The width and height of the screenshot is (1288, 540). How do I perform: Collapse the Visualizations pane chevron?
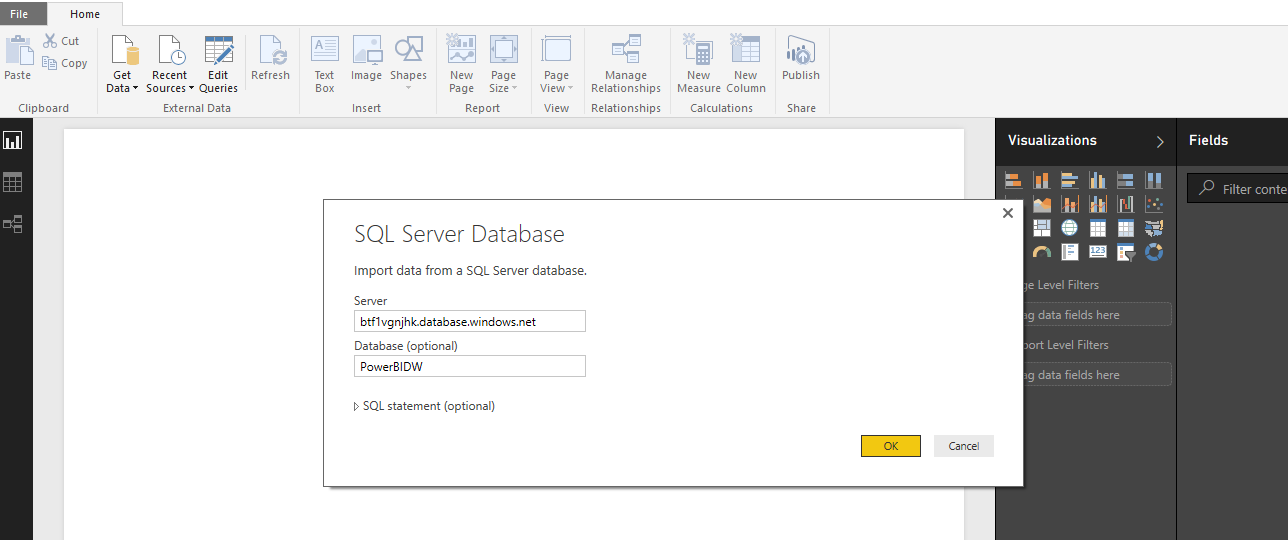[x=1160, y=142]
